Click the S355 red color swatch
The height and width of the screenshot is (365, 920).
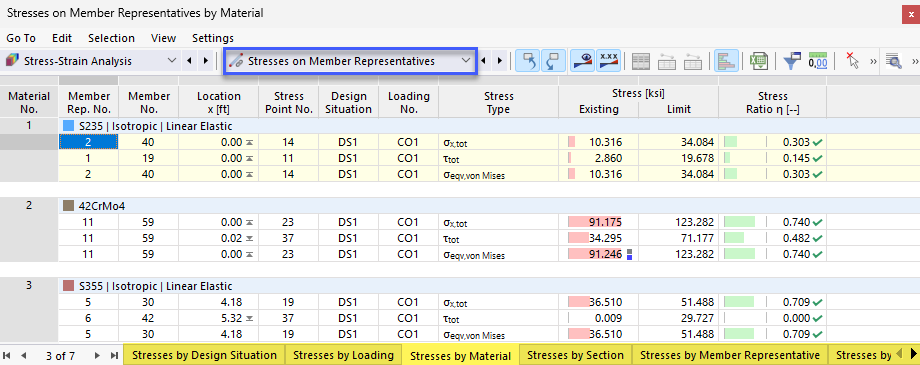(x=68, y=286)
